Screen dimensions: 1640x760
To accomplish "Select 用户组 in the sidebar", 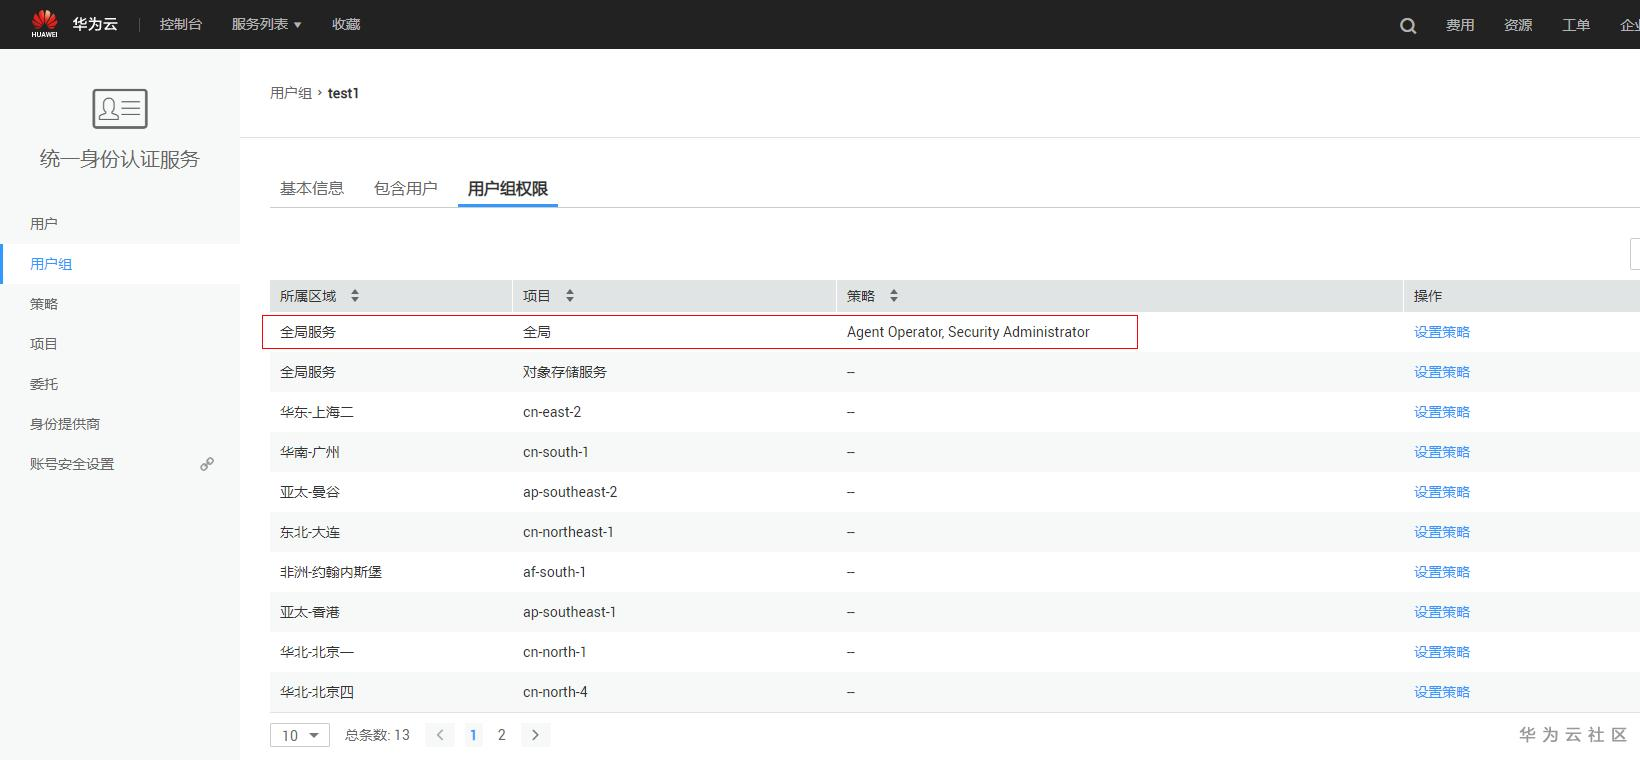I will coord(51,264).
